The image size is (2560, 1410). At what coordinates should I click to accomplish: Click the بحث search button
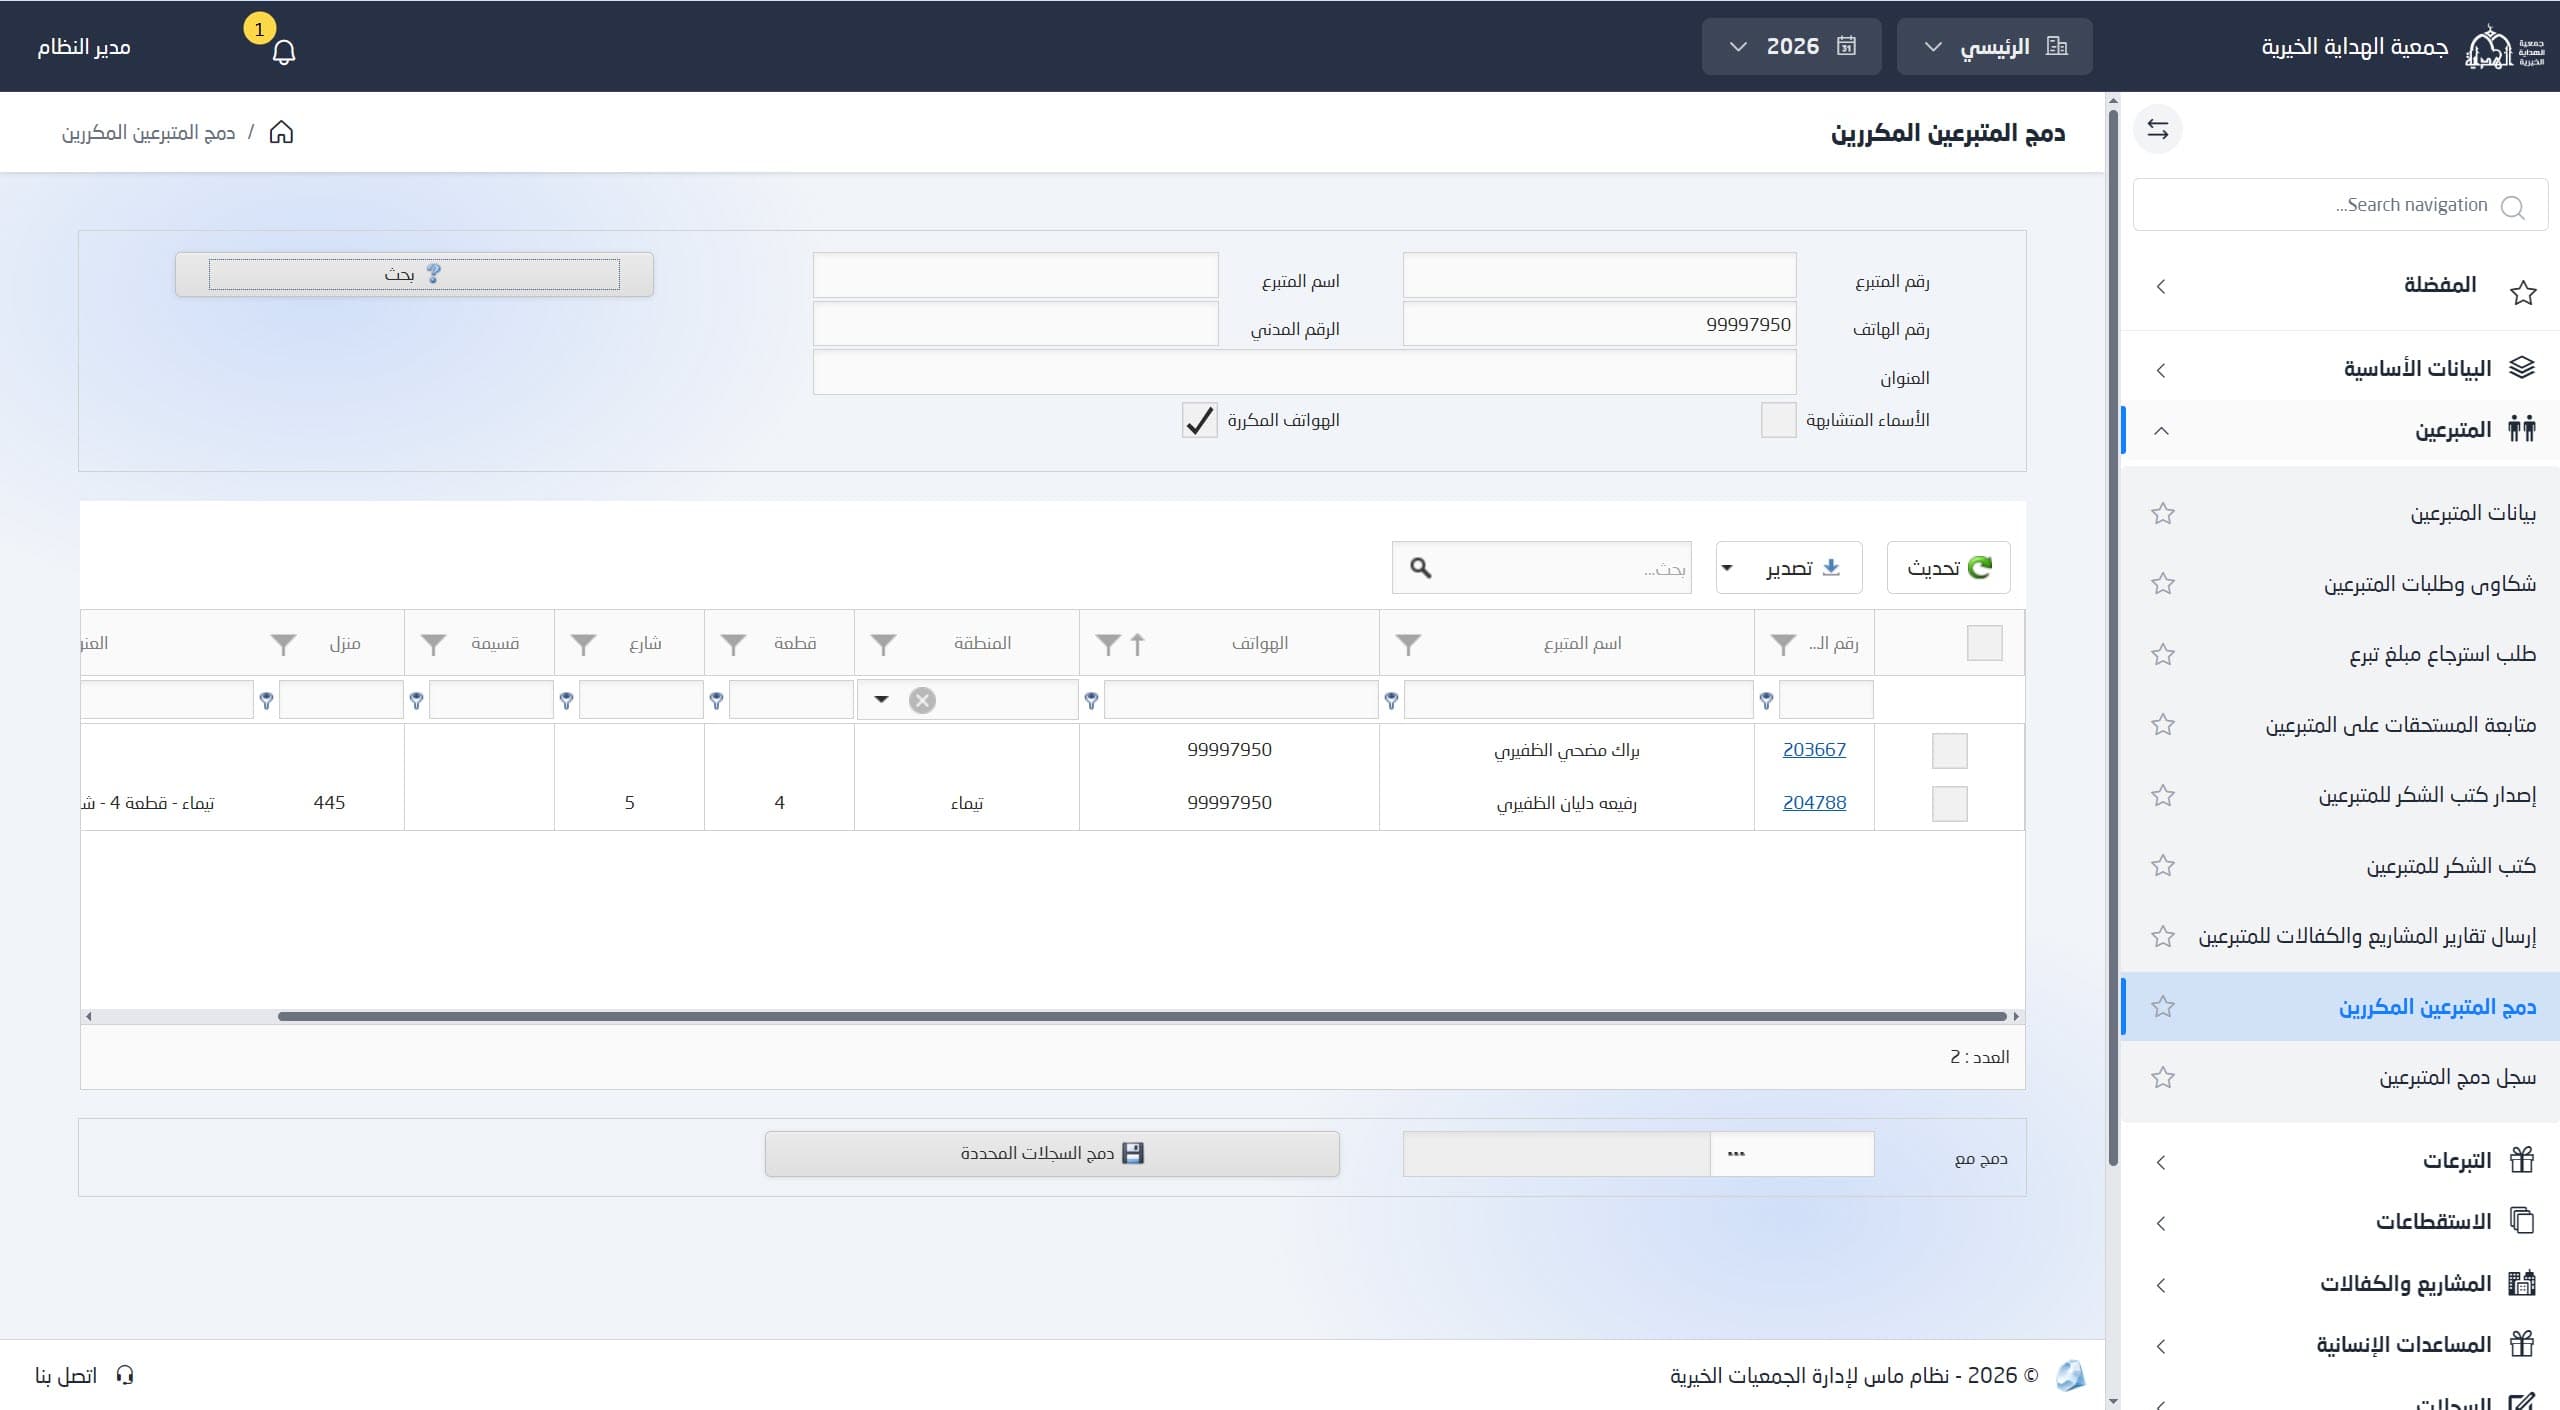[414, 274]
